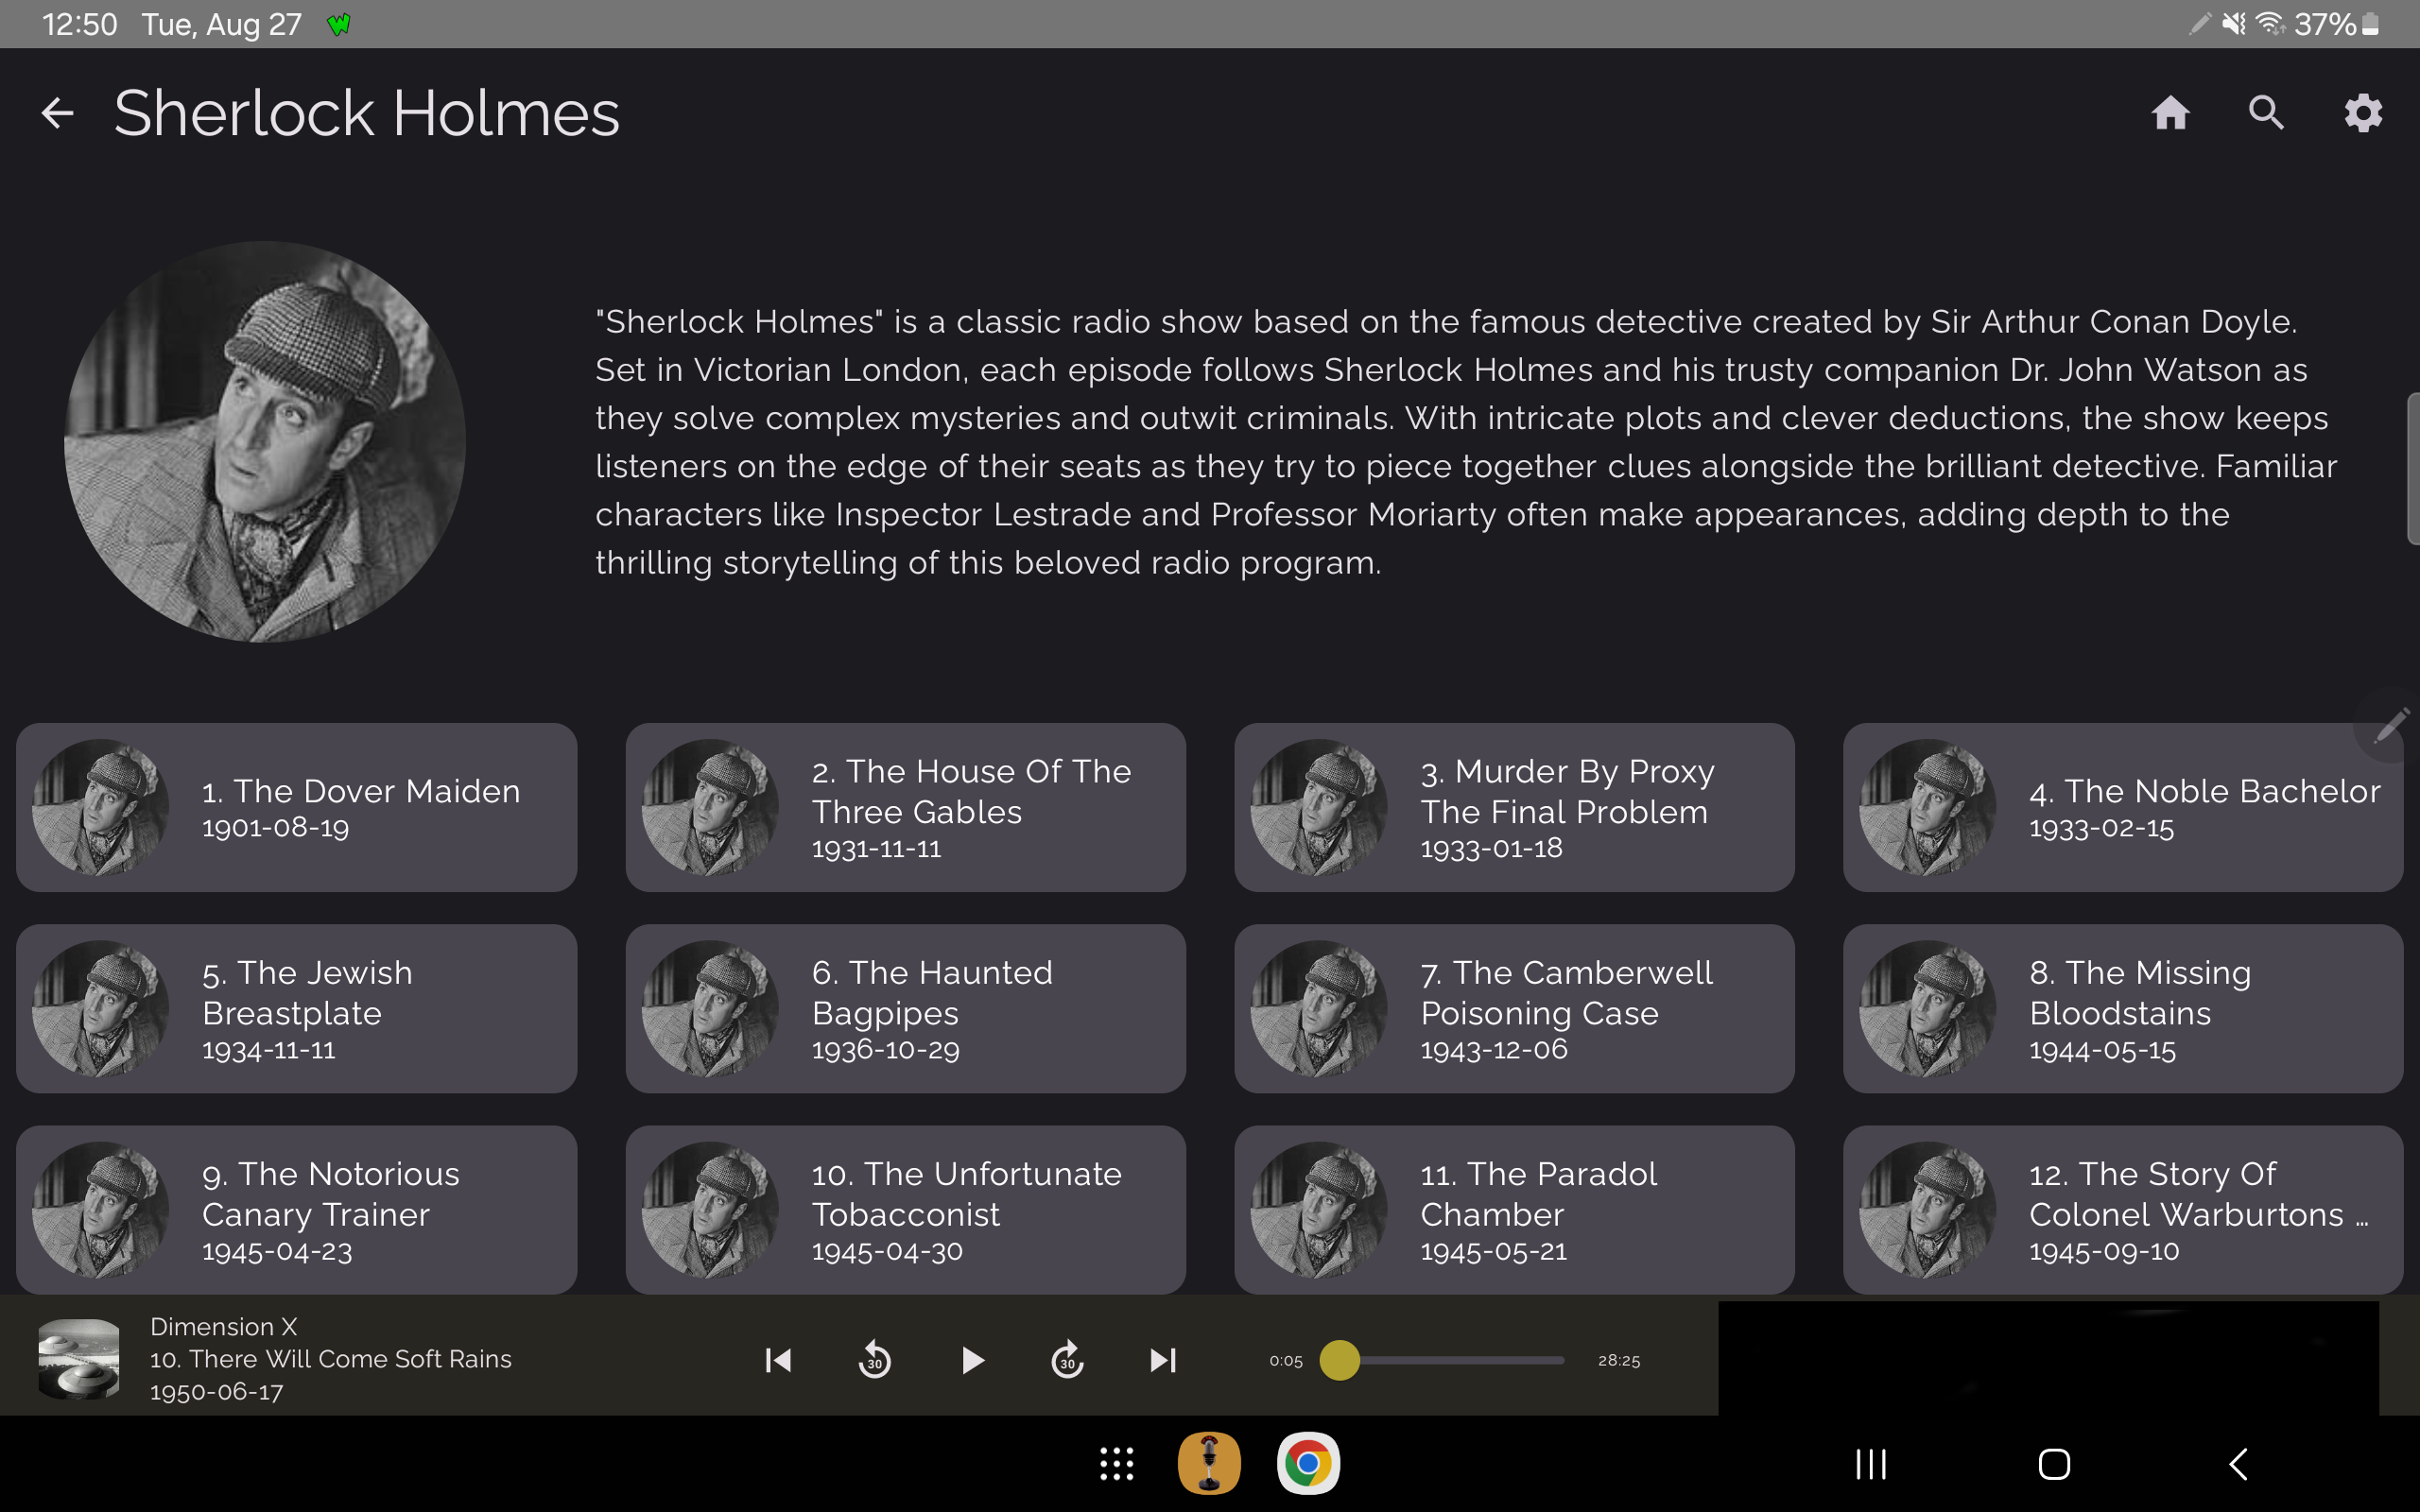Resume playback with the play button
Image resolution: width=2420 pixels, height=1512 pixels.
pyautogui.click(x=971, y=1359)
